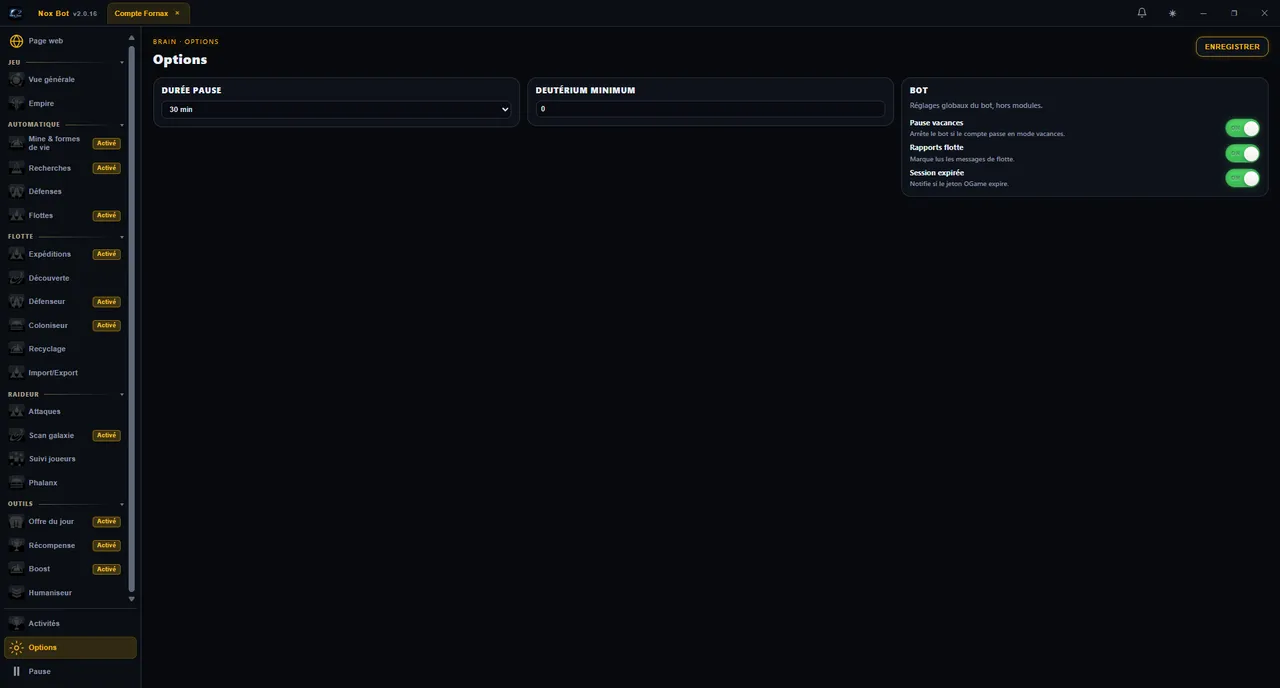Click the Attaques sidebar icon
Screen dimensions: 1280x688
(x=16, y=411)
